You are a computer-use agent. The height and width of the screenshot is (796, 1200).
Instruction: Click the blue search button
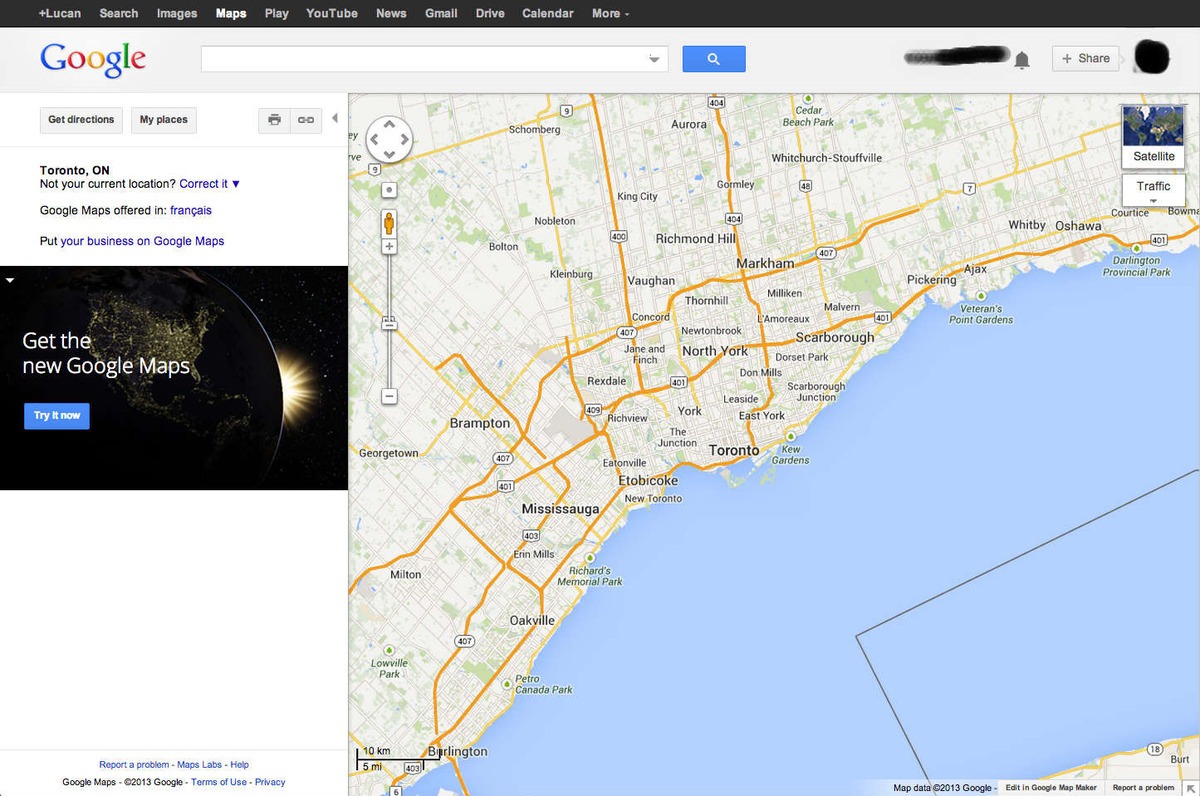pyautogui.click(x=714, y=59)
